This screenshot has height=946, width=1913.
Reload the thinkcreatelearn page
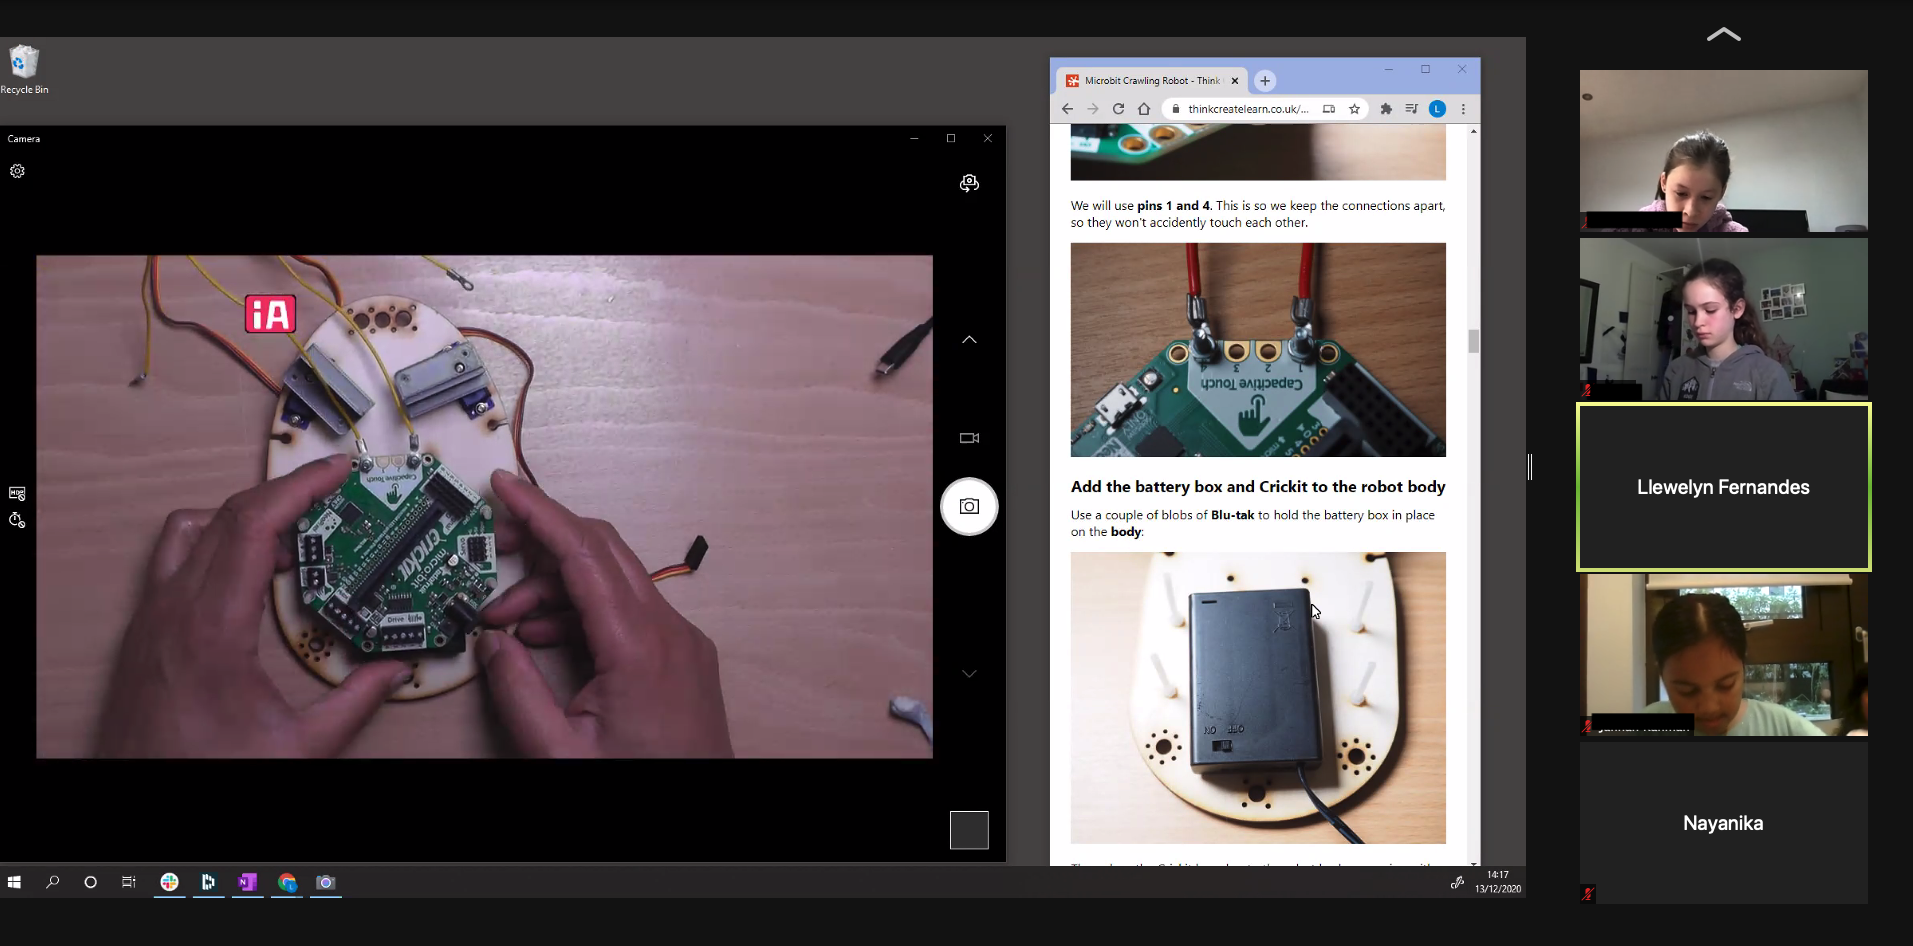click(1118, 109)
